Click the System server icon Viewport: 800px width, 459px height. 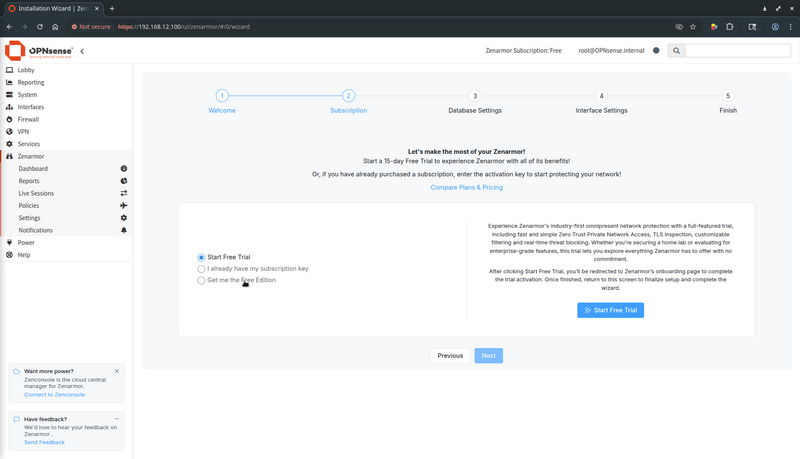click(9, 94)
